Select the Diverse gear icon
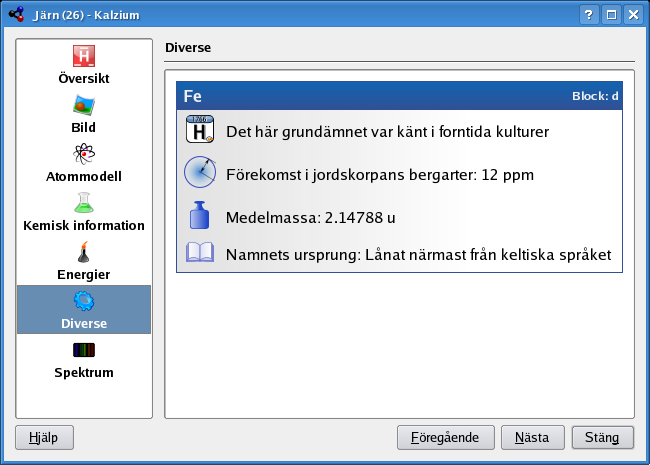This screenshot has height=465, width=650. 84,301
